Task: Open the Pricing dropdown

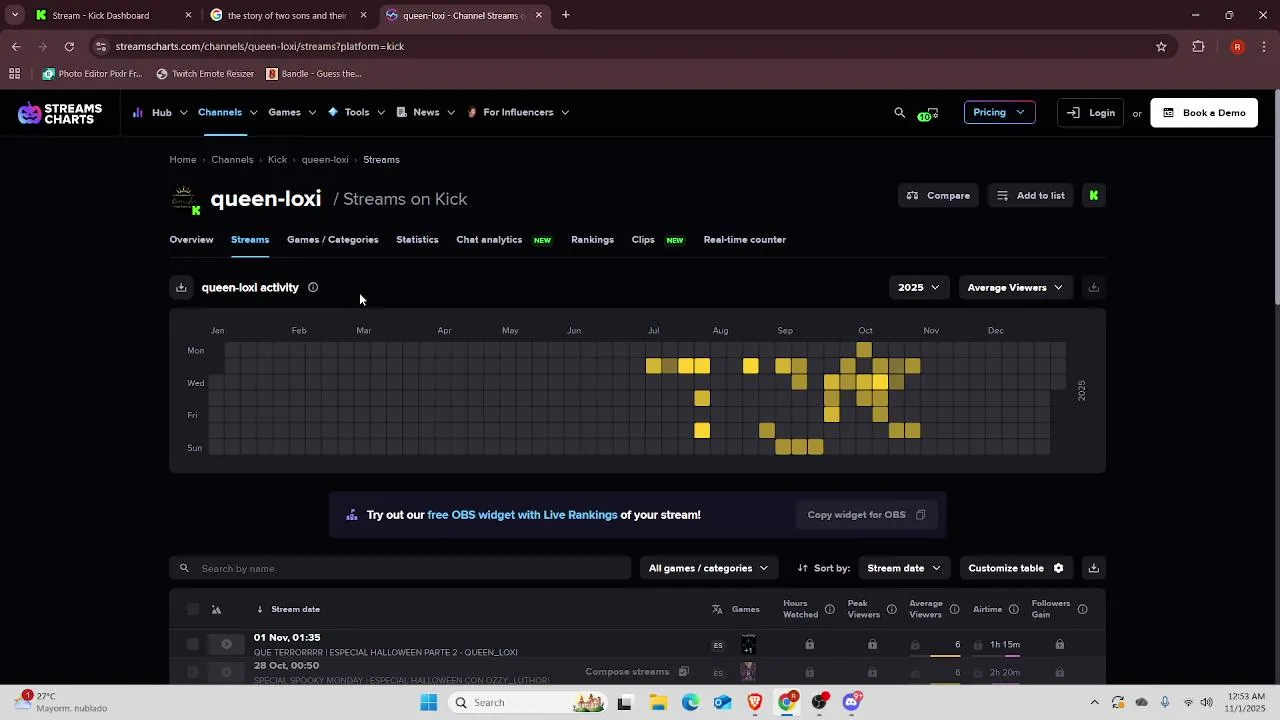Action: tap(999, 113)
